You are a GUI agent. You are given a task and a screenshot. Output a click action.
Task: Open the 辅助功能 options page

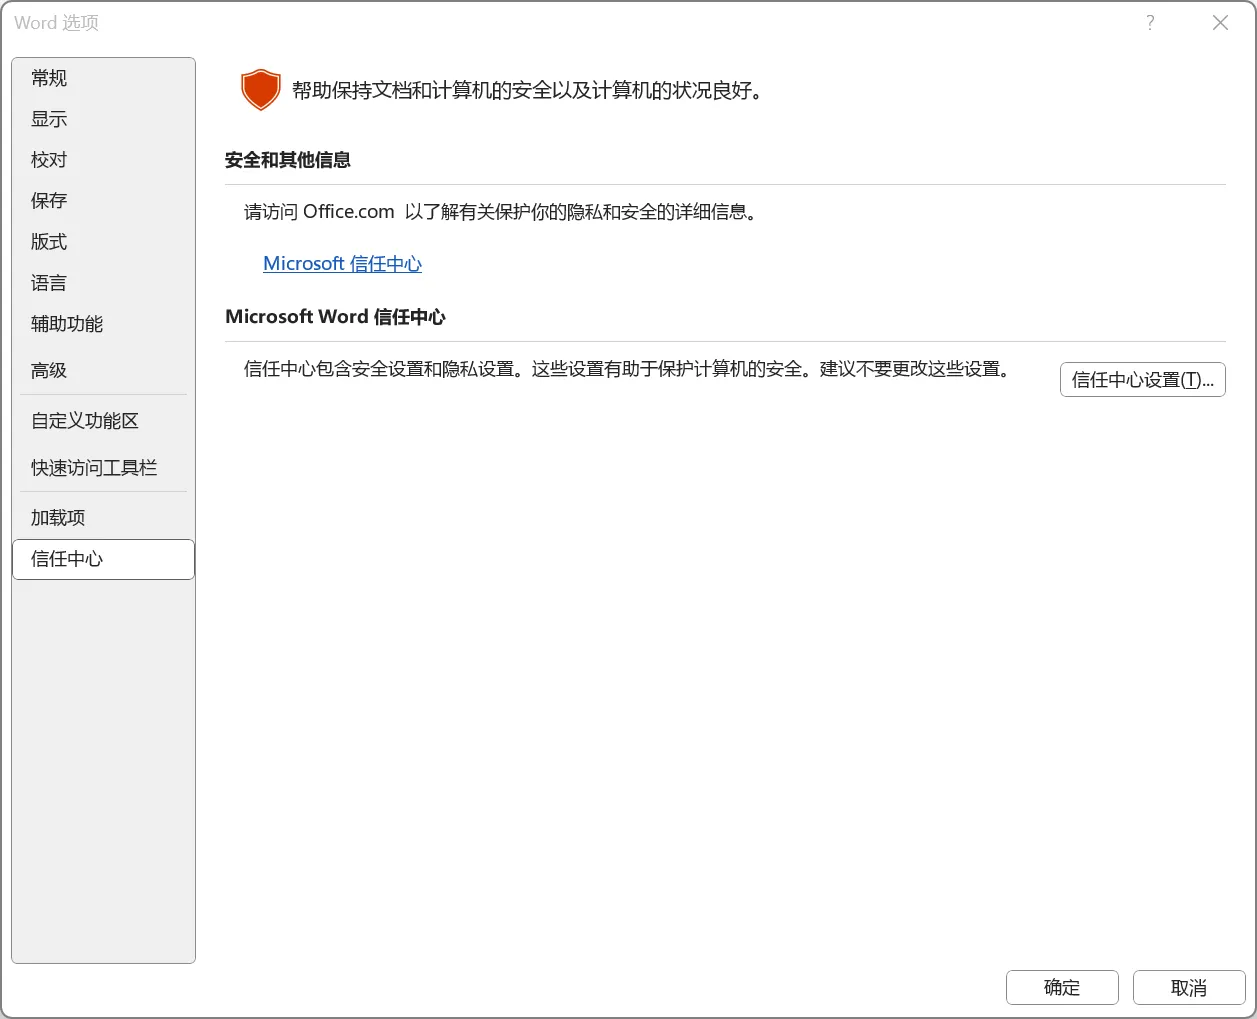(65, 323)
